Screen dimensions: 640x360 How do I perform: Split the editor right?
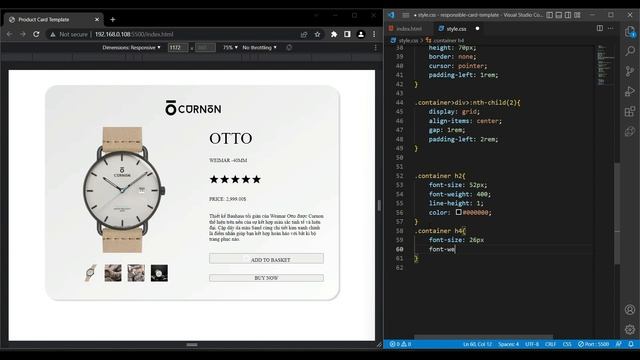click(600, 28)
